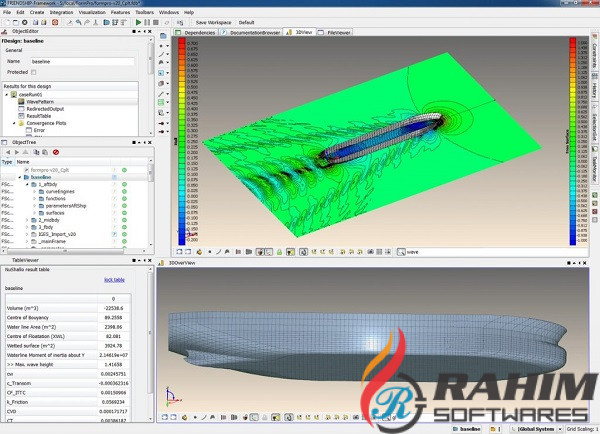Open the File menu
Viewport: 600px width, 434px height.
pos(7,12)
